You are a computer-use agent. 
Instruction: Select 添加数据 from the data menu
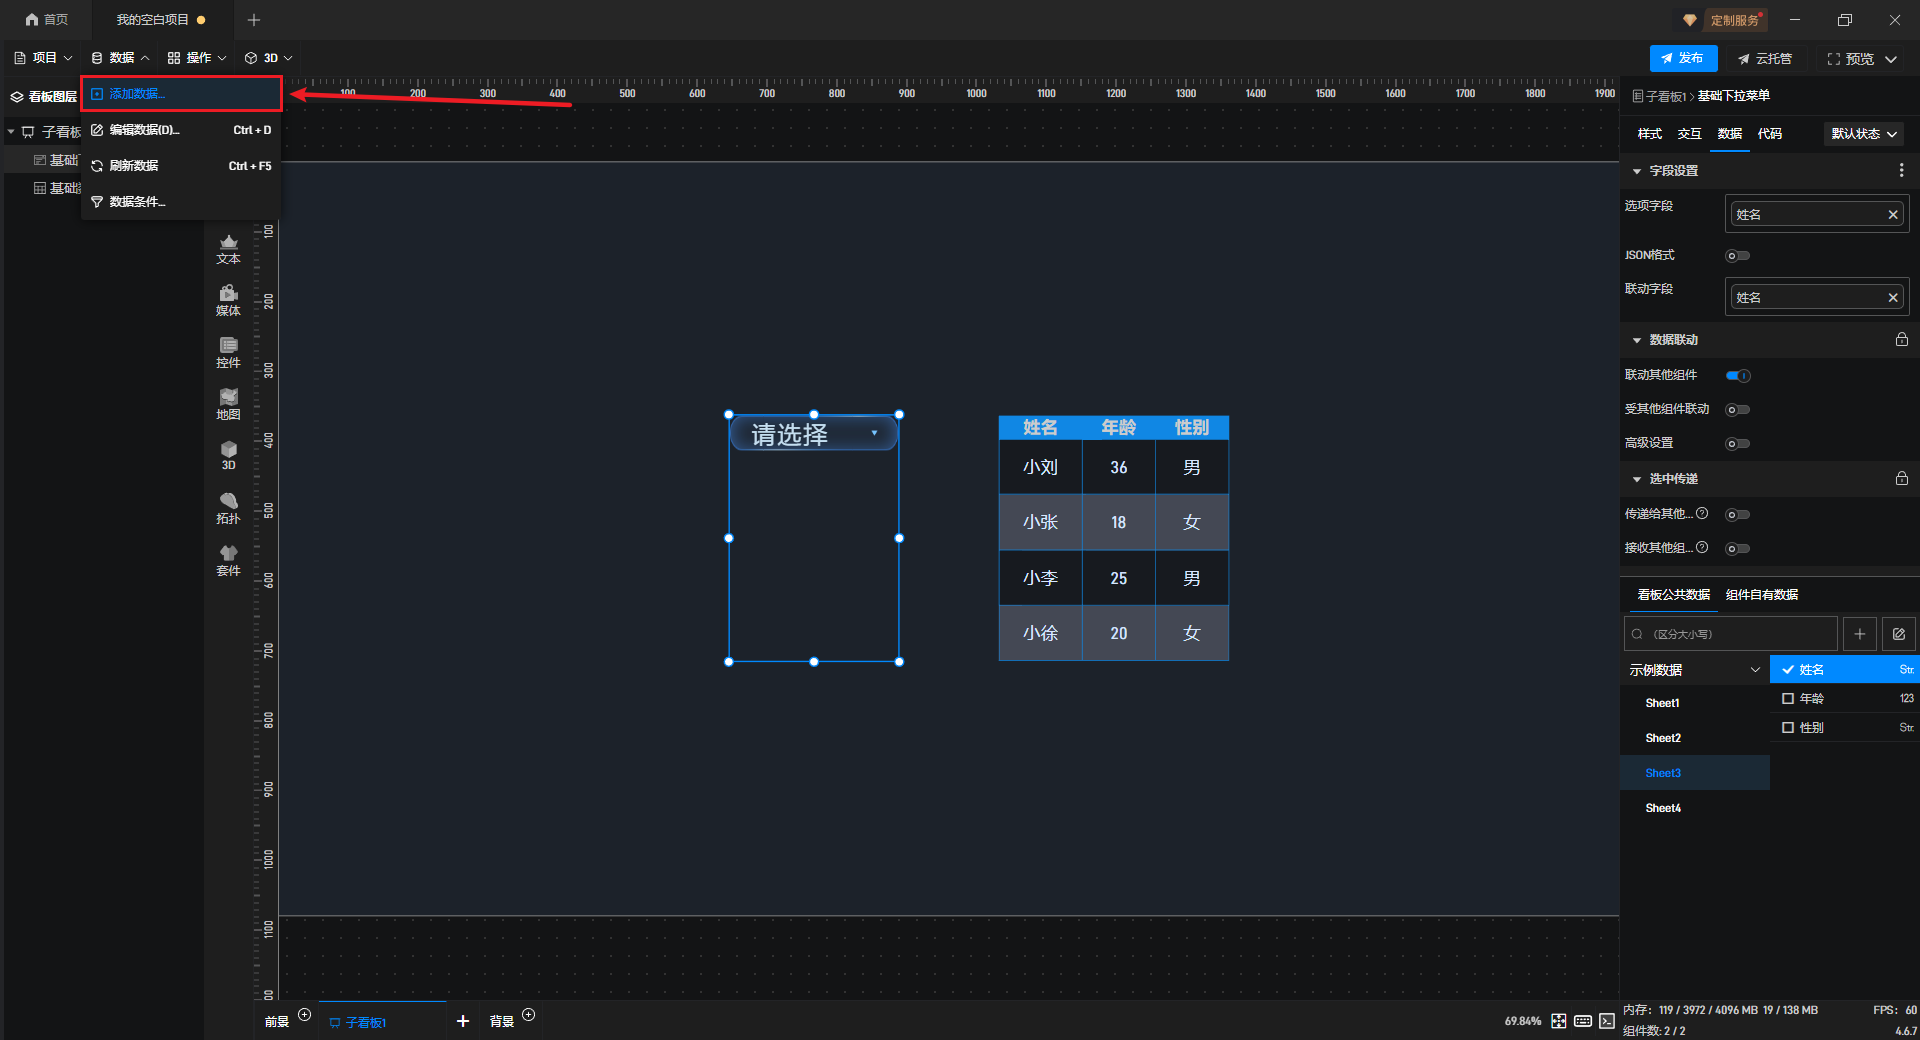tap(138, 94)
